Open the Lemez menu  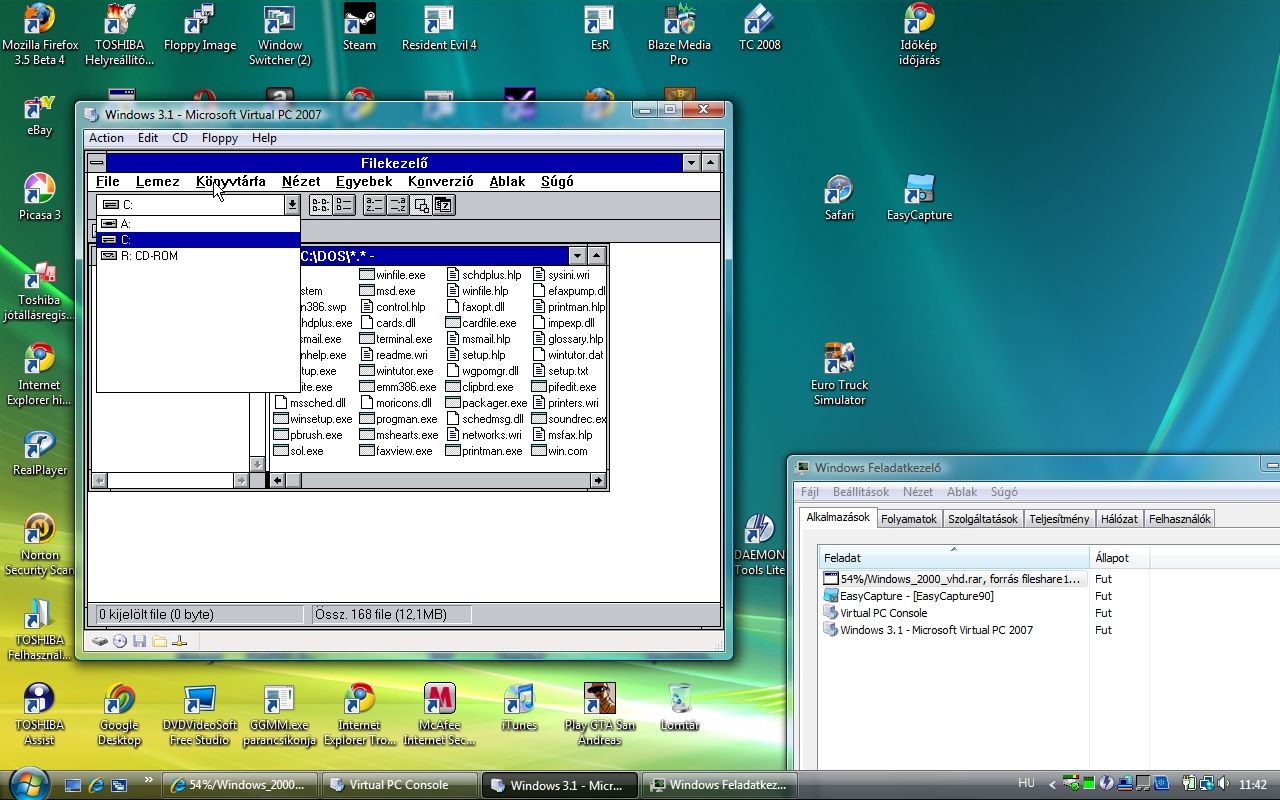point(158,181)
